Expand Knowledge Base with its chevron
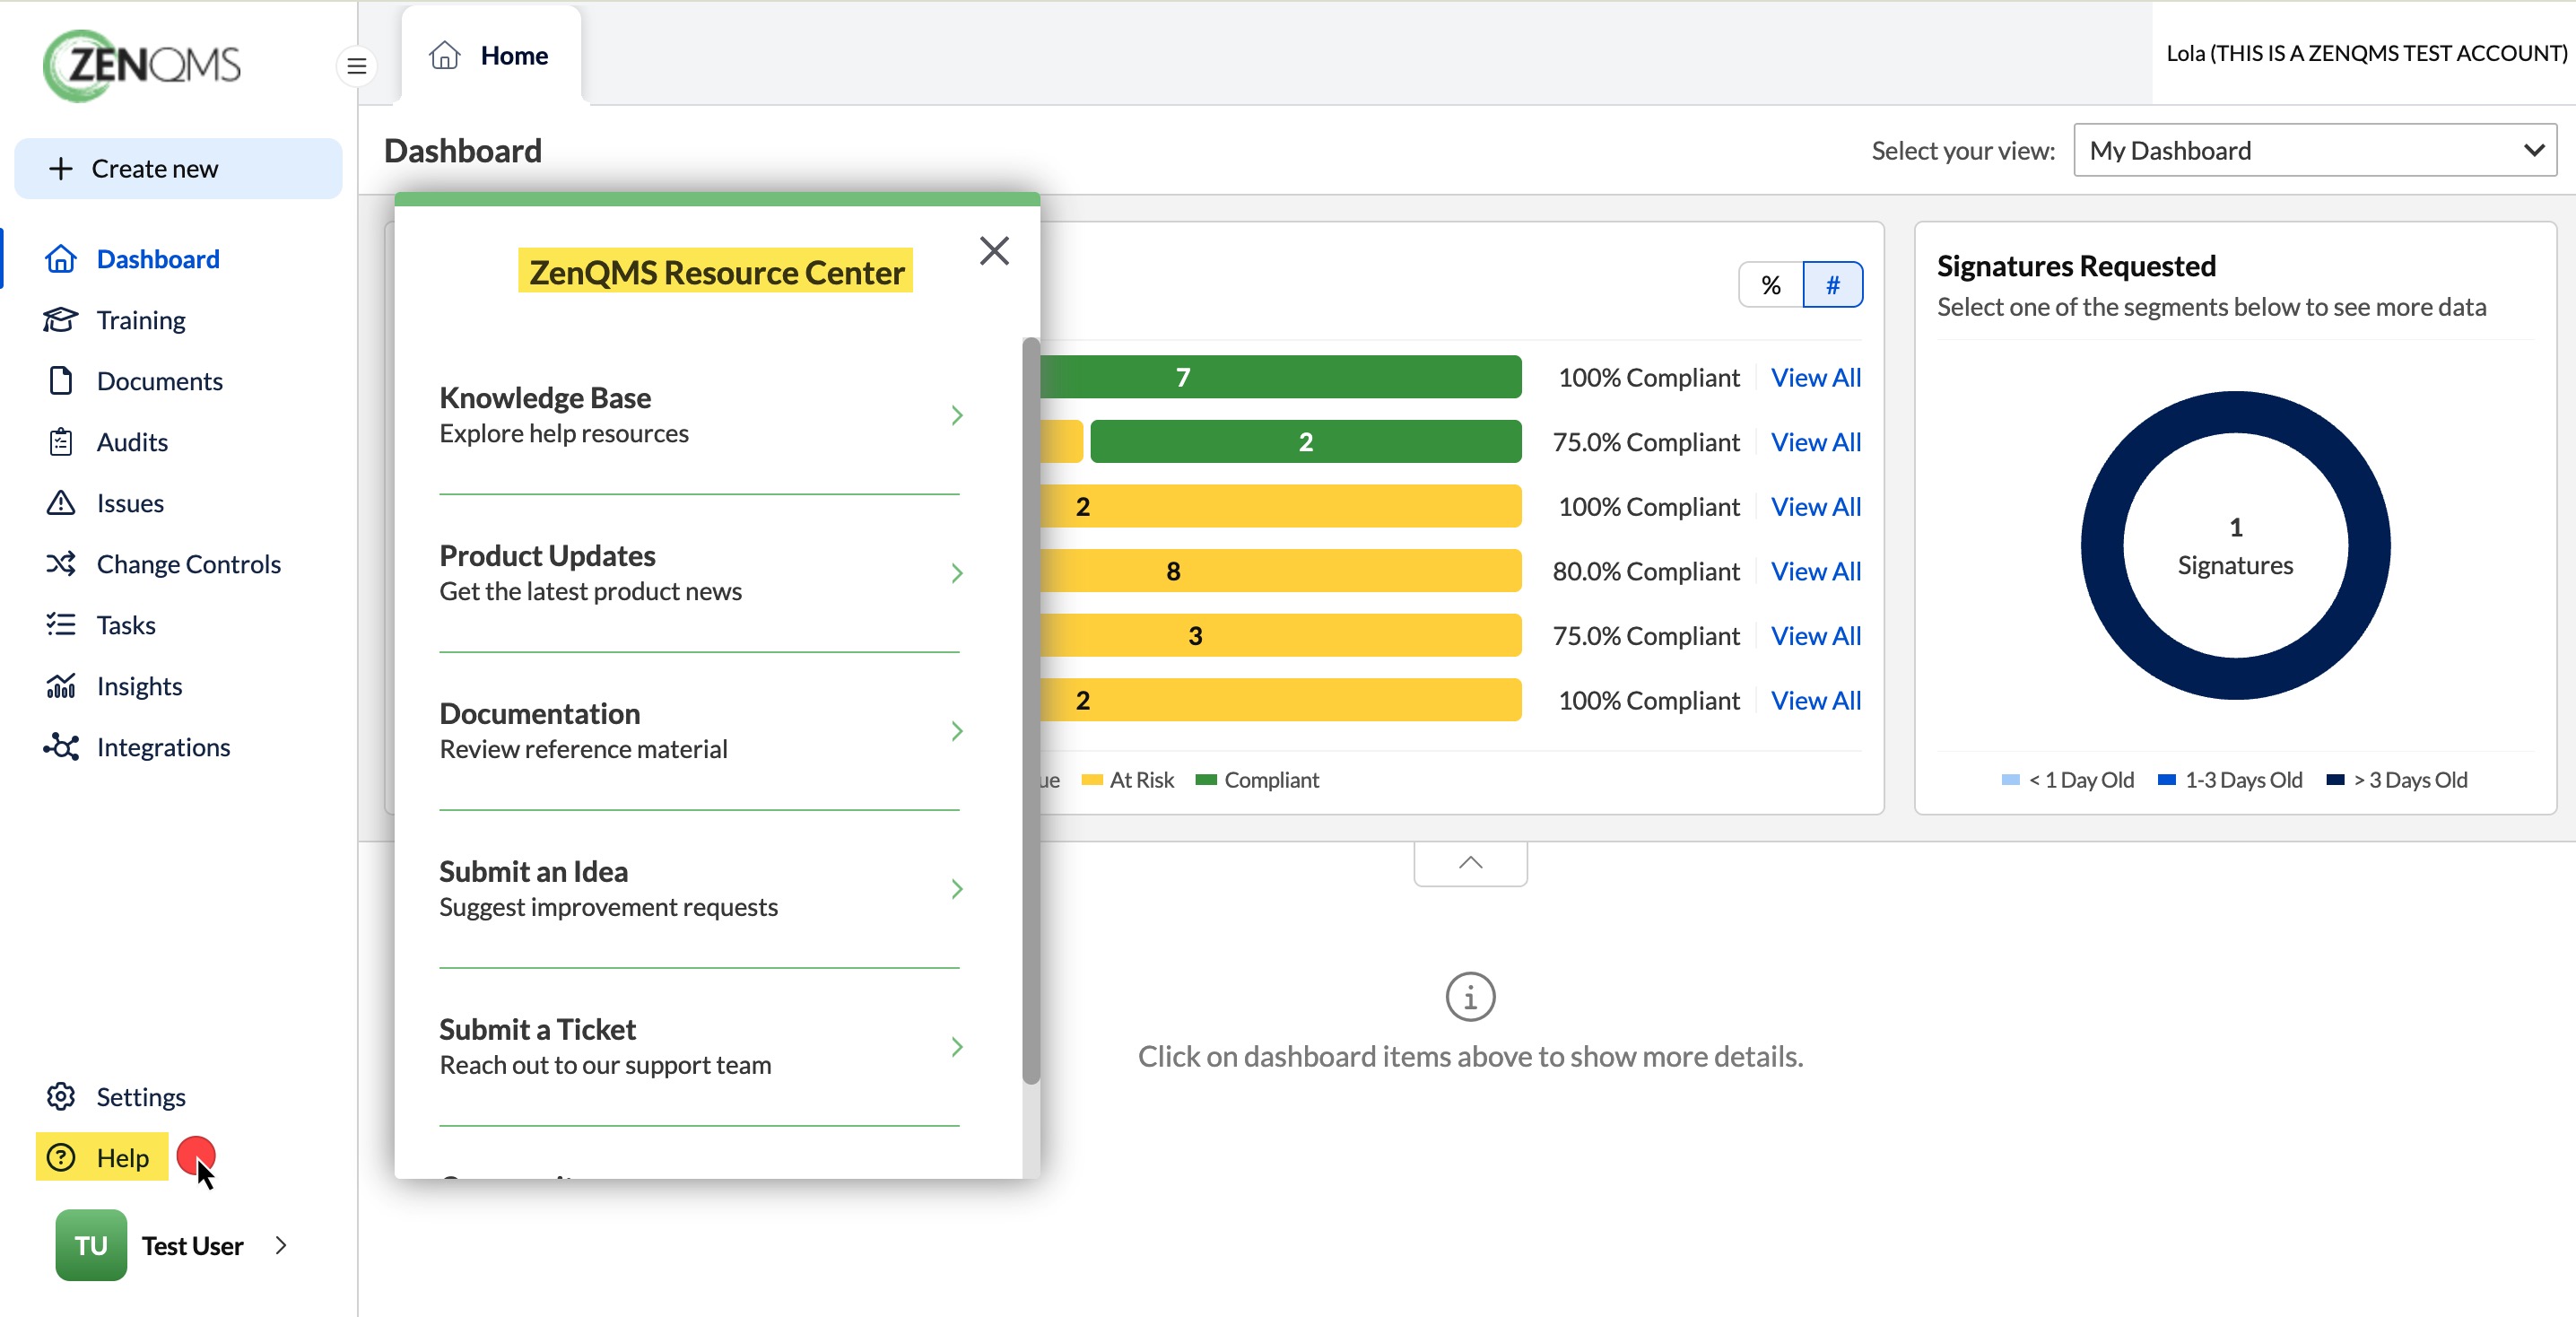The width and height of the screenshot is (2576, 1317). click(x=957, y=415)
